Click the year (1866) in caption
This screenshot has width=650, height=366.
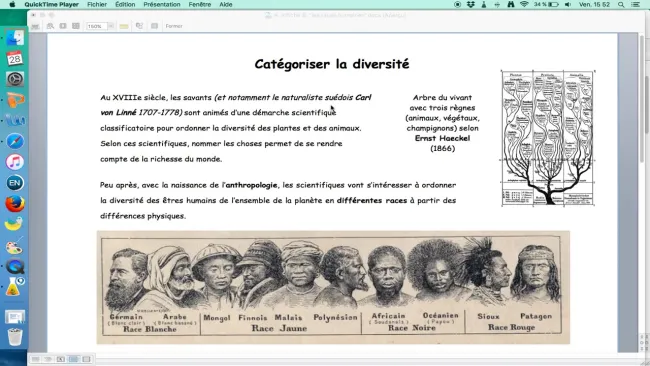442,148
